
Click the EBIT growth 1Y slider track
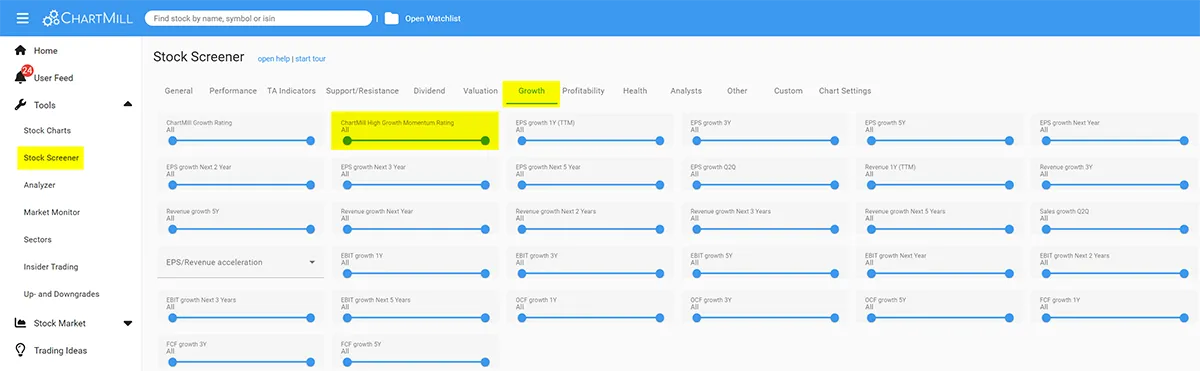click(x=416, y=273)
